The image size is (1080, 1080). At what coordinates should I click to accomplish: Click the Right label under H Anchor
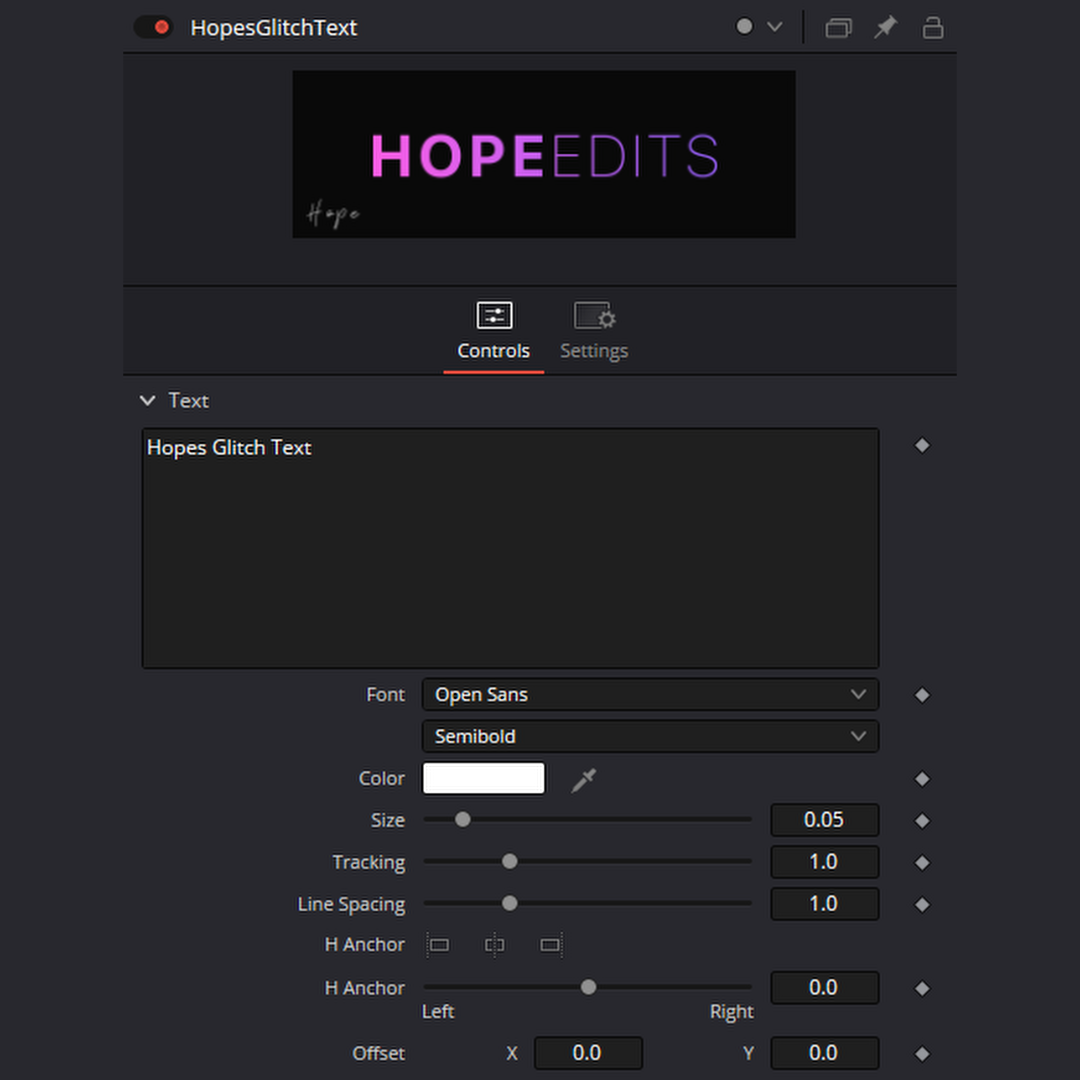[731, 1012]
